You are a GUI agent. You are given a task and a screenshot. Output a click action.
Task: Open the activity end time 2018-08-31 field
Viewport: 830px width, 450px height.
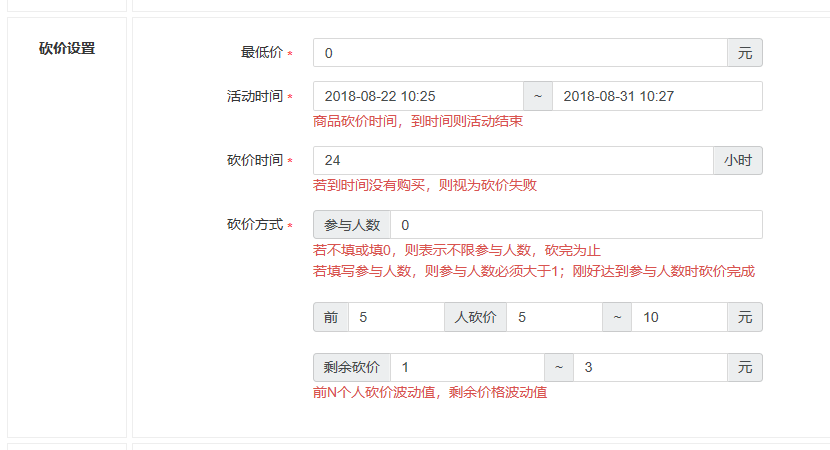657,96
